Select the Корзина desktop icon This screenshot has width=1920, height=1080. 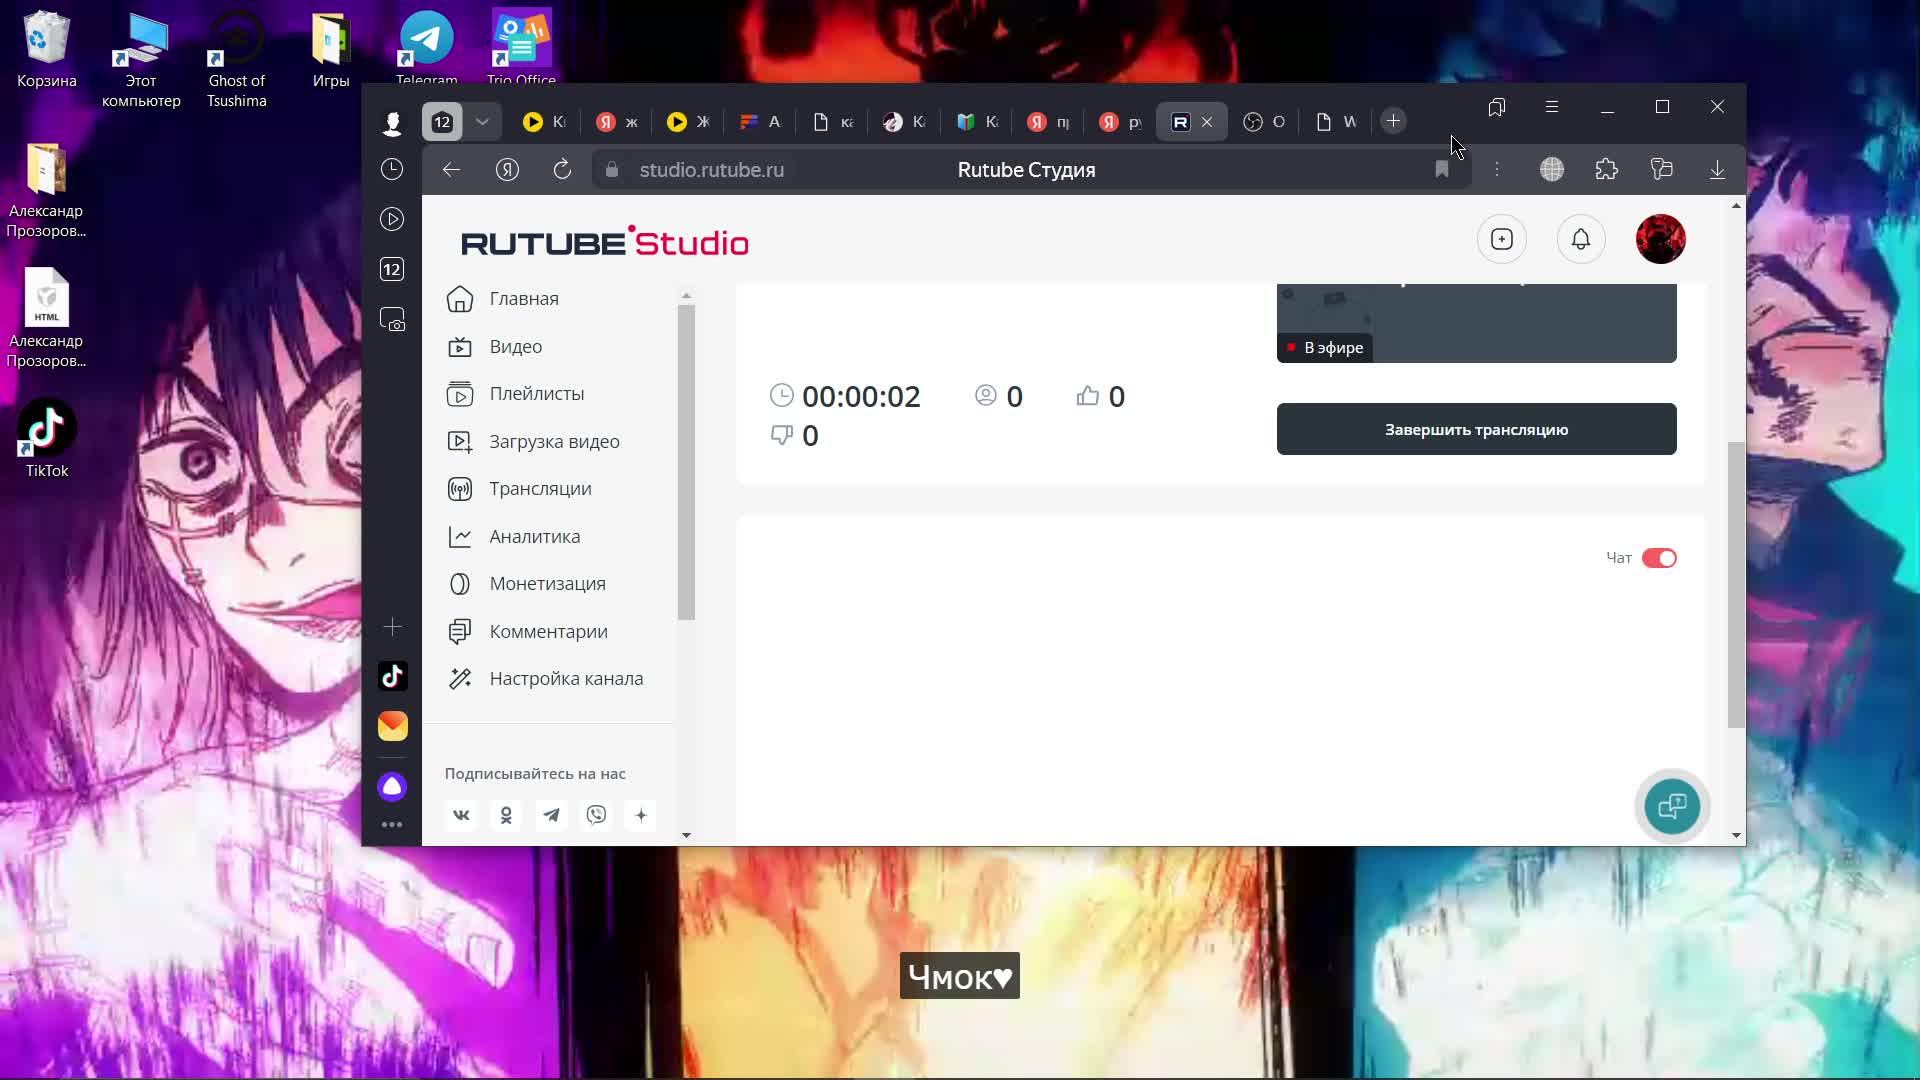point(46,50)
